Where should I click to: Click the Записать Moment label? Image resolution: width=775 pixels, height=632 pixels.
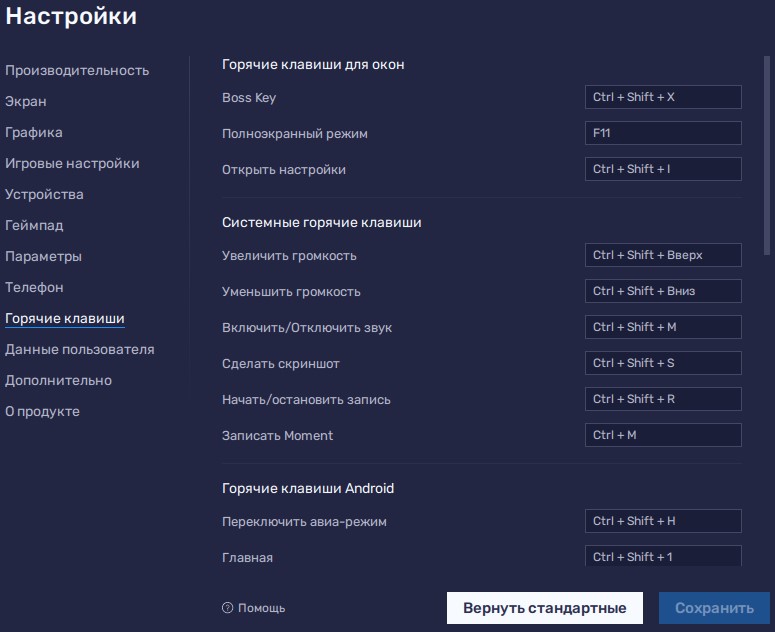click(277, 436)
